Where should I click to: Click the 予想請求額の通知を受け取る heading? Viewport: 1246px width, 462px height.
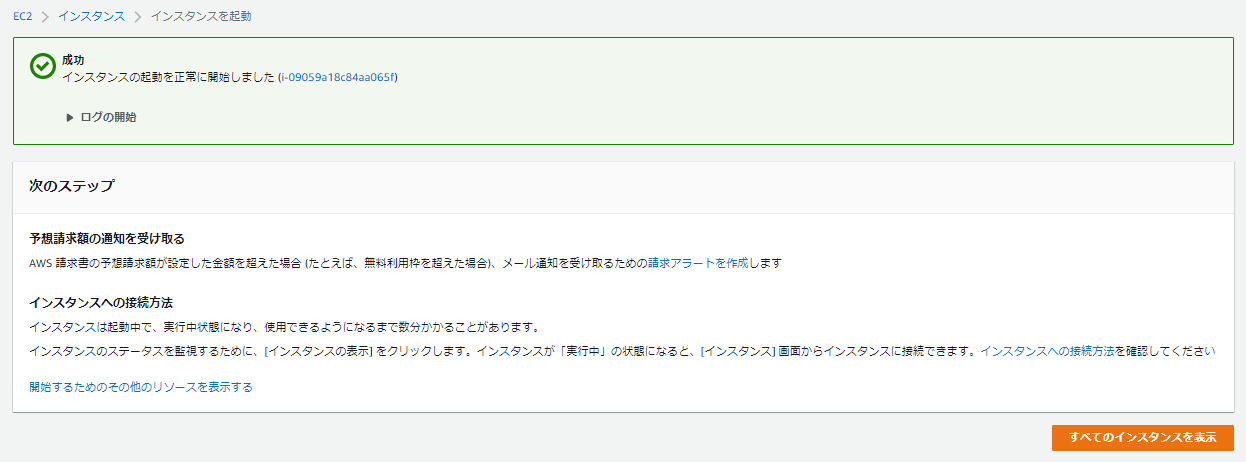tap(107, 239)
